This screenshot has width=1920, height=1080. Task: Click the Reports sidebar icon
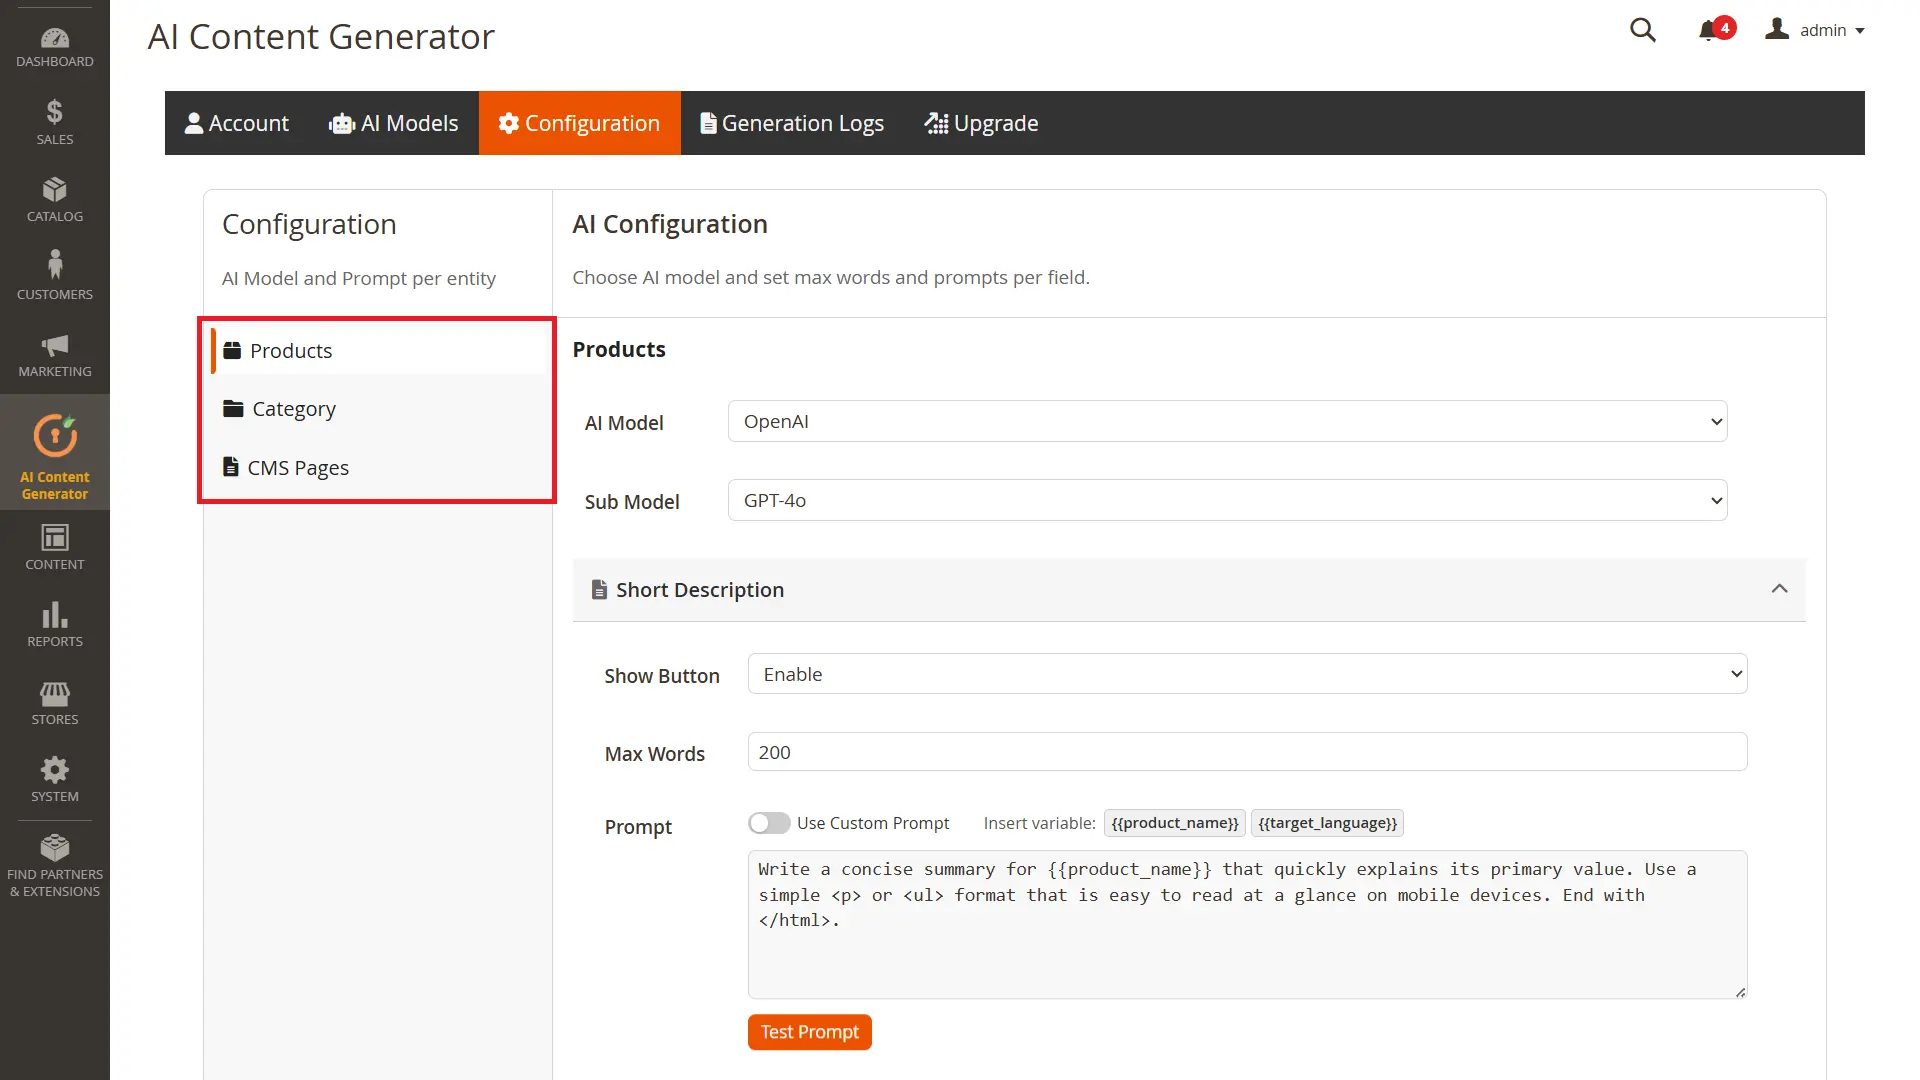pos(54,622)
